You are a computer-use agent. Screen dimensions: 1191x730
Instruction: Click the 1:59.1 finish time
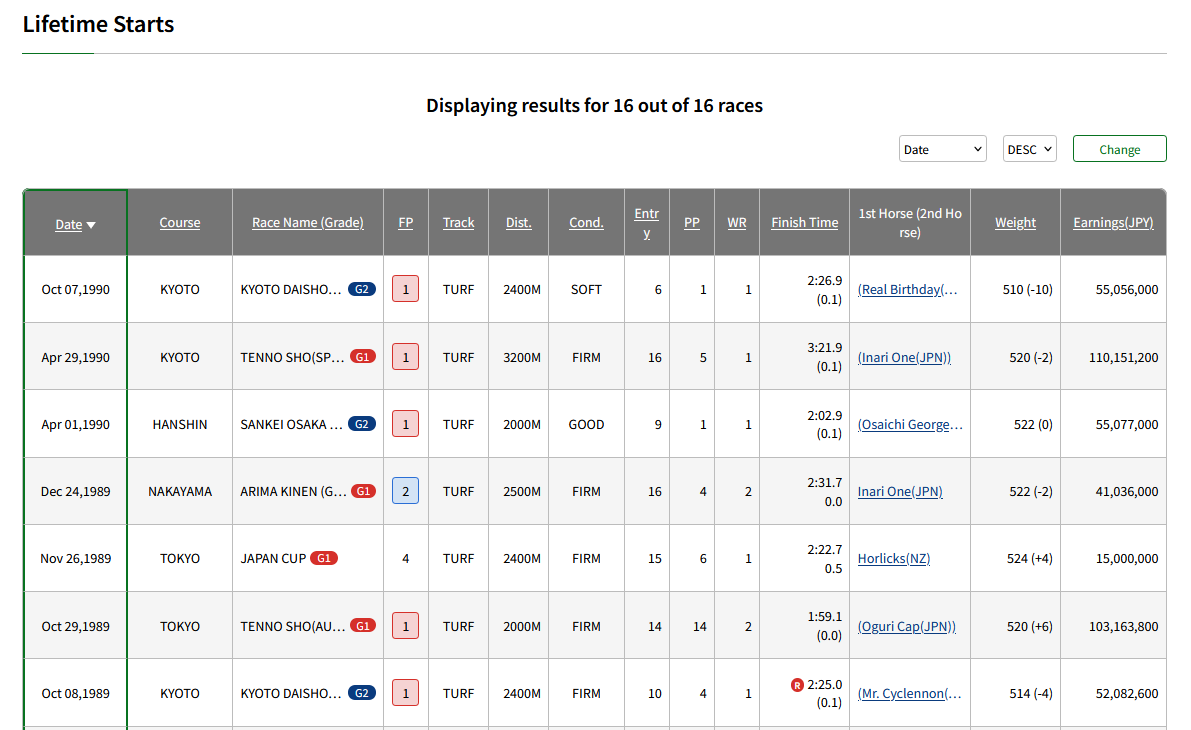(825, 617)
